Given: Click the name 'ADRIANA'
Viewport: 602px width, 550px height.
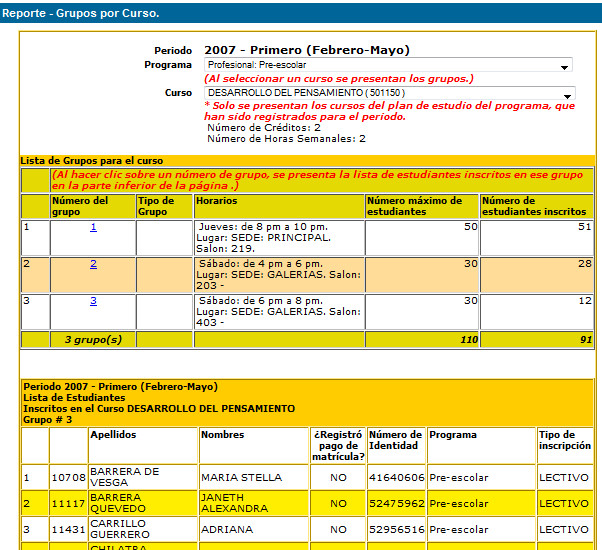Looking at the screenshot, I should tap(227, 530).
